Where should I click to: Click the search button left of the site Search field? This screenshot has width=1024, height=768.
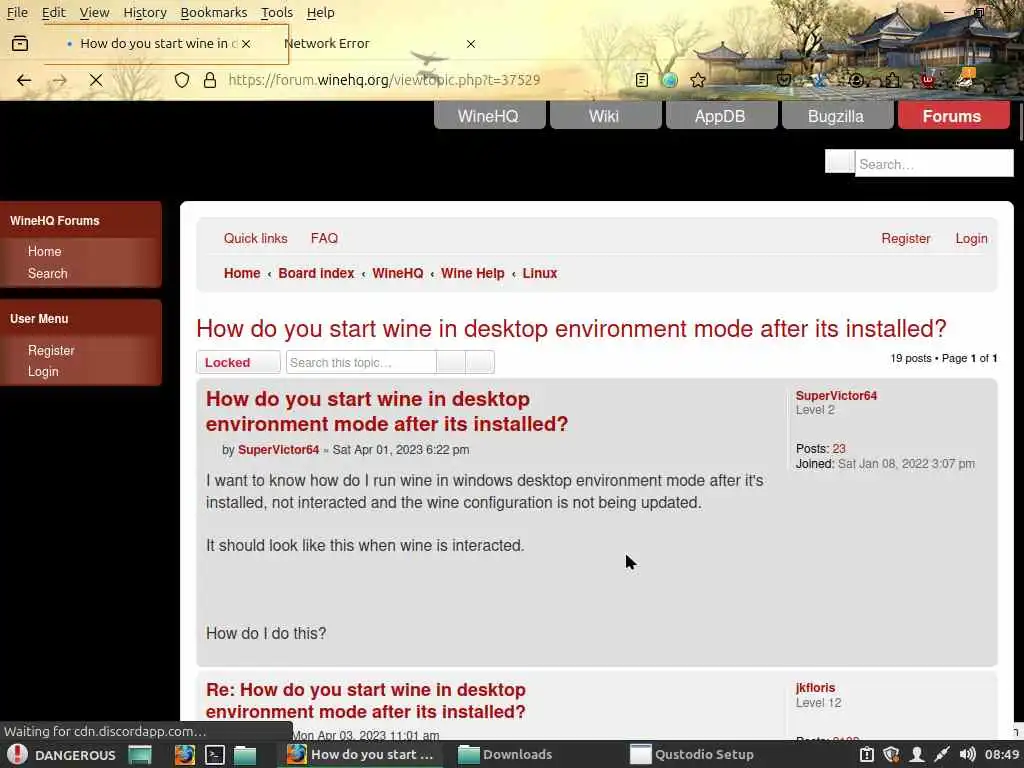click(x=840, y=162)
